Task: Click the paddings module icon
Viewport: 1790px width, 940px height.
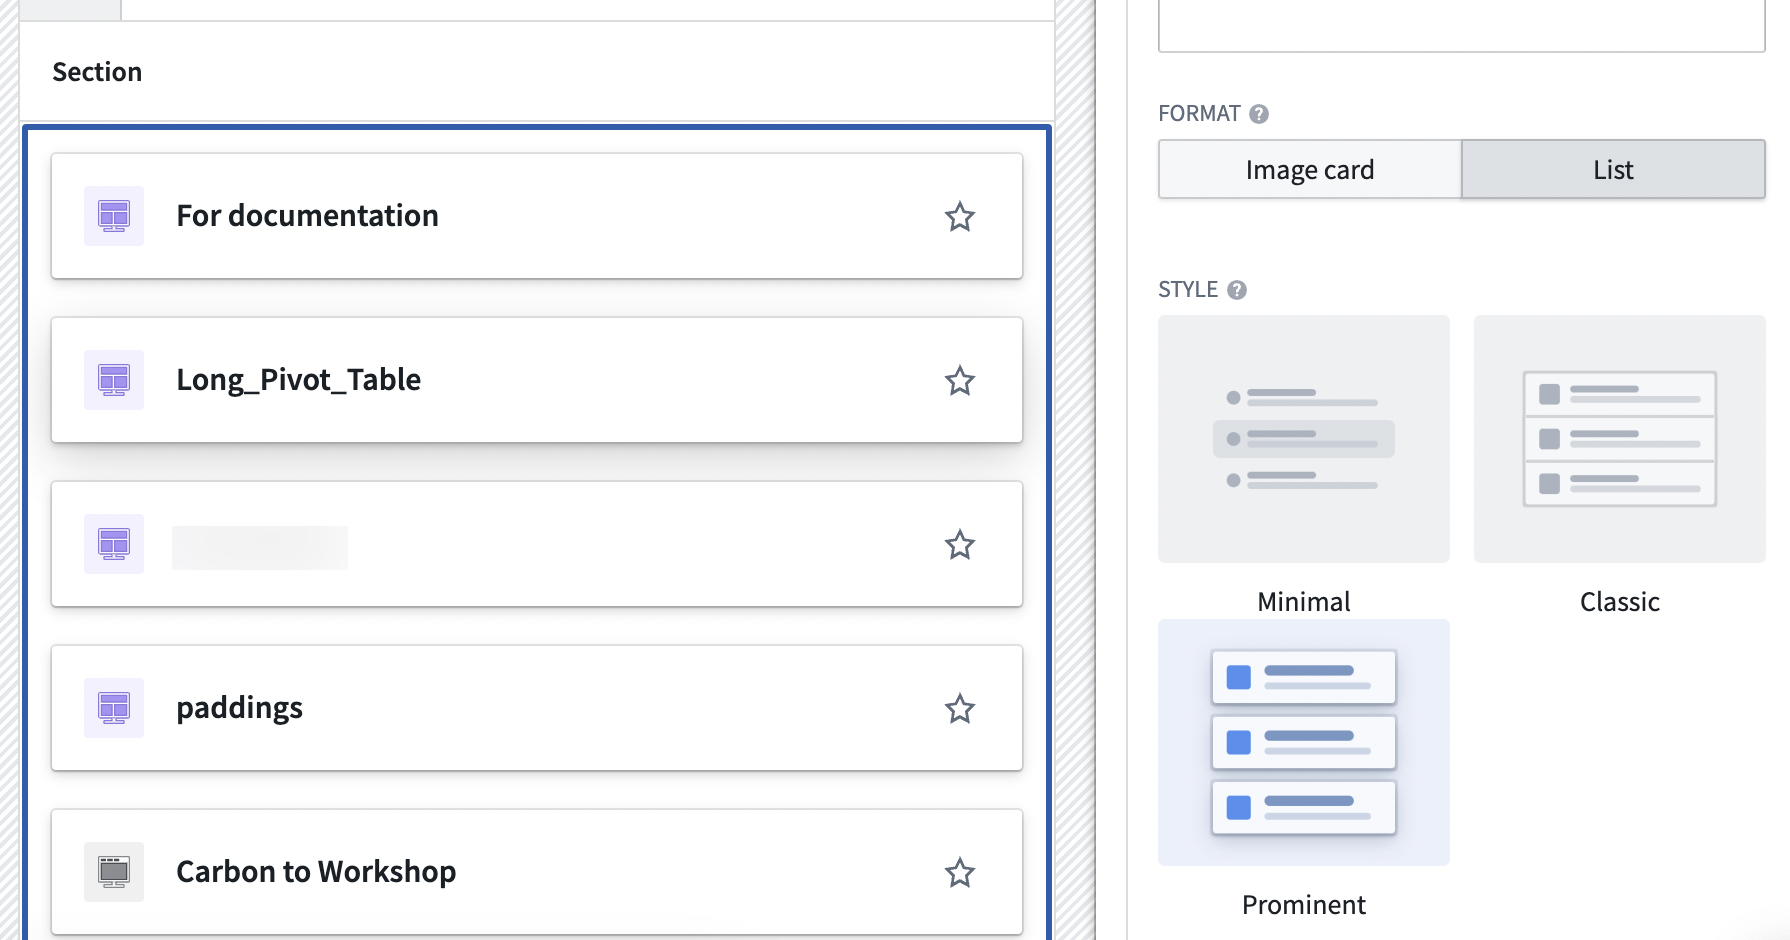Action: point(114,708)
